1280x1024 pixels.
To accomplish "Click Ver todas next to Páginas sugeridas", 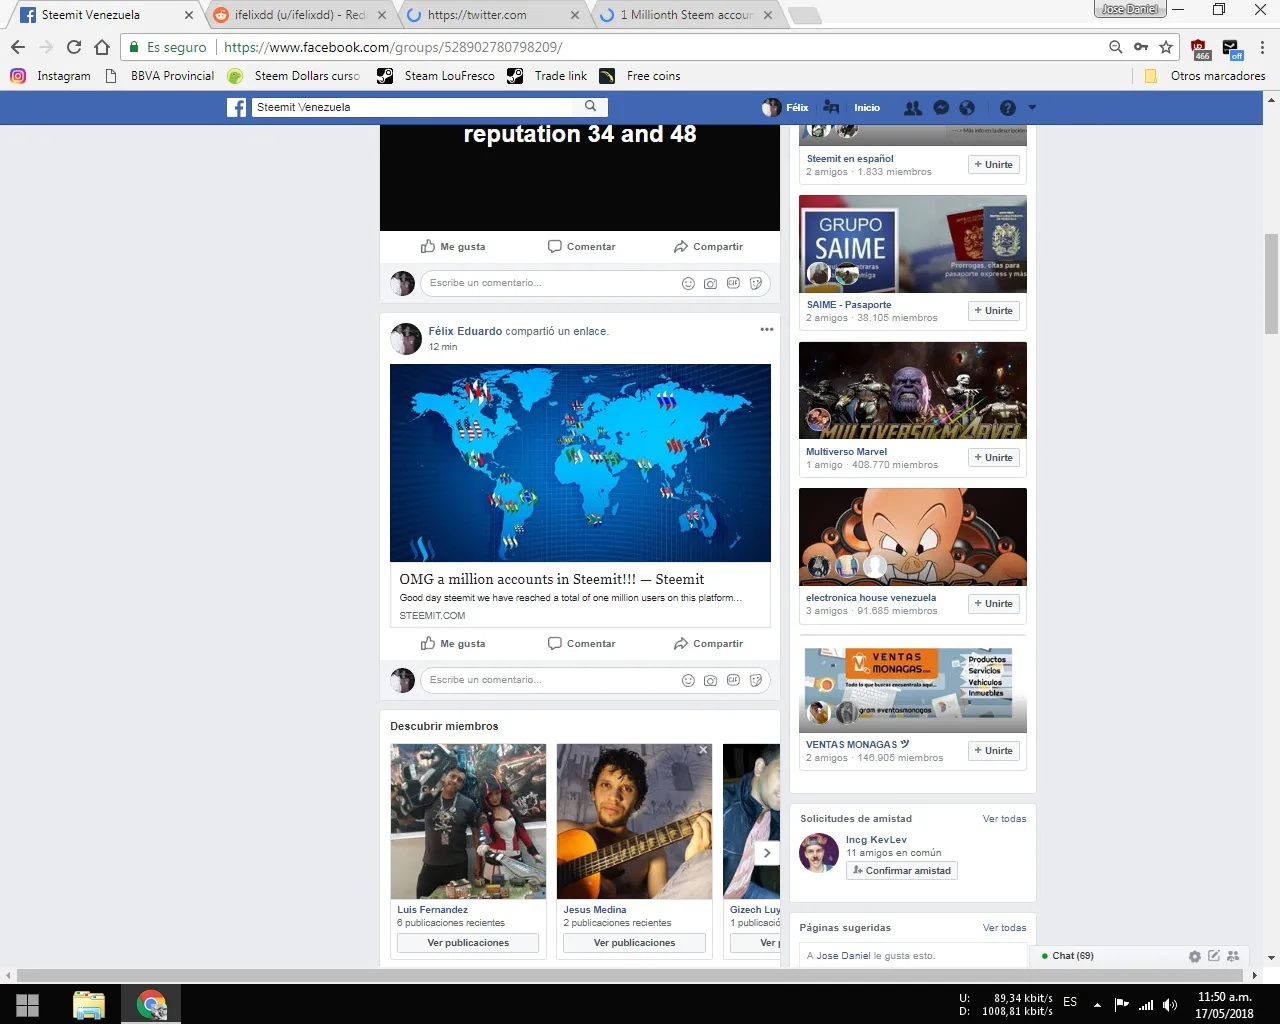I will pos(1004,928).
